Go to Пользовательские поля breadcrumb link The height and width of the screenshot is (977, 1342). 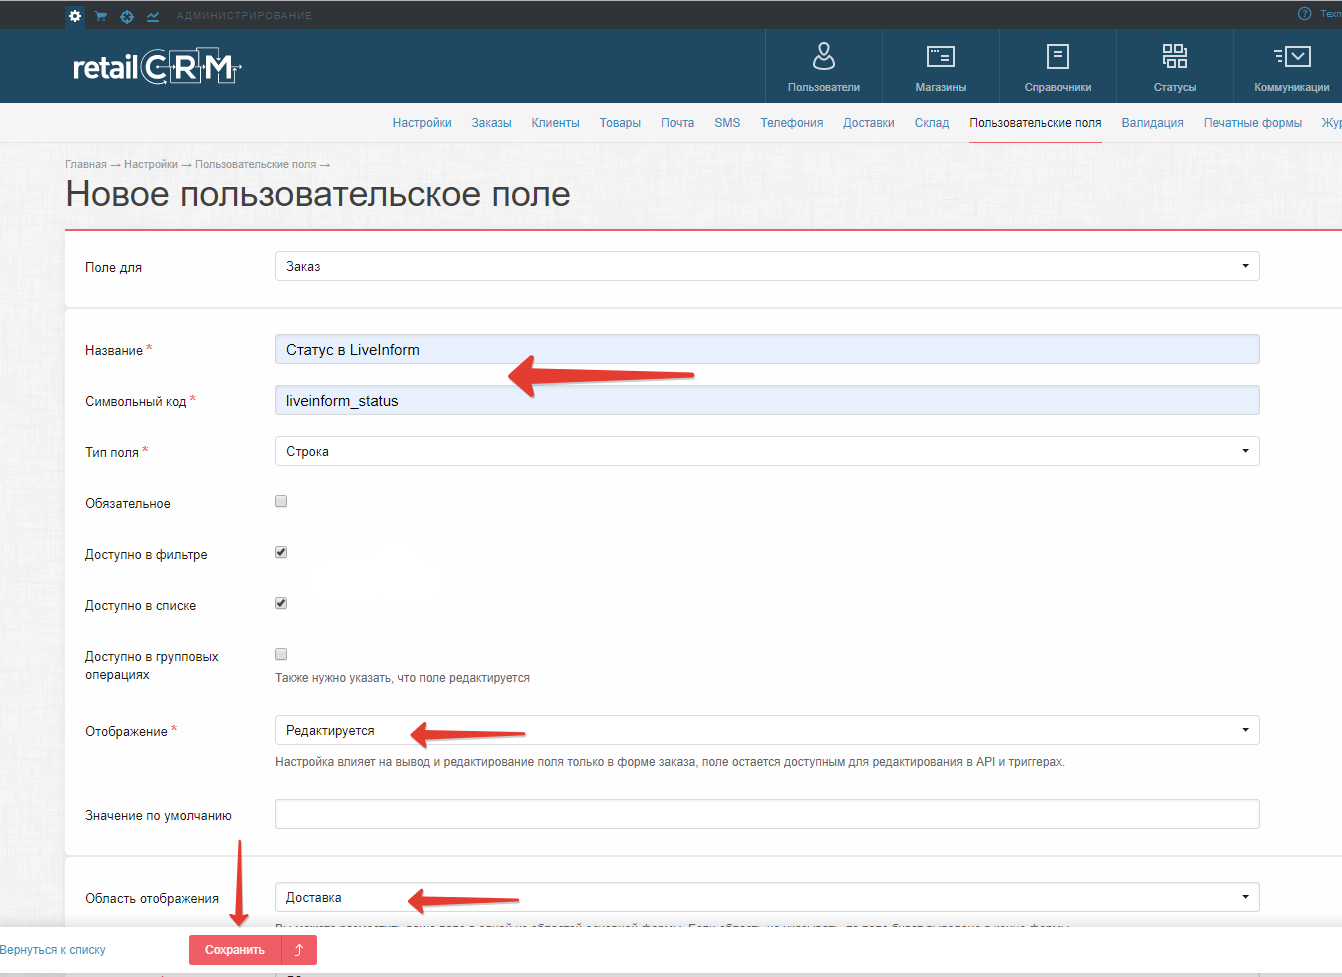255,164
